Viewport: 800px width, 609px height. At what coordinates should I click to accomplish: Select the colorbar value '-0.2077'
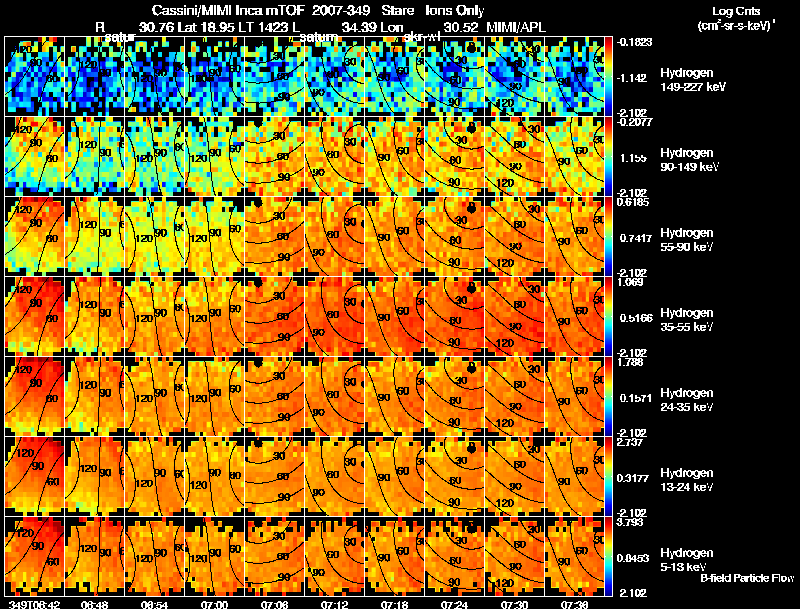tap(634, 122)
